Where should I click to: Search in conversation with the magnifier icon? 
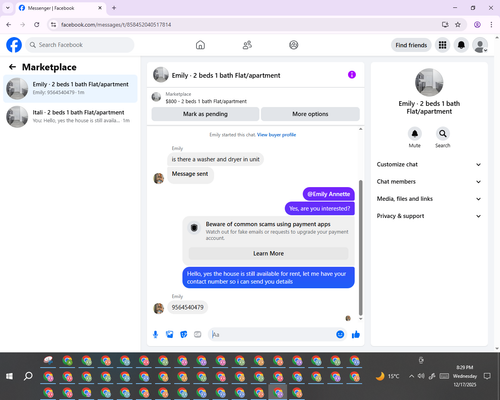443,134
